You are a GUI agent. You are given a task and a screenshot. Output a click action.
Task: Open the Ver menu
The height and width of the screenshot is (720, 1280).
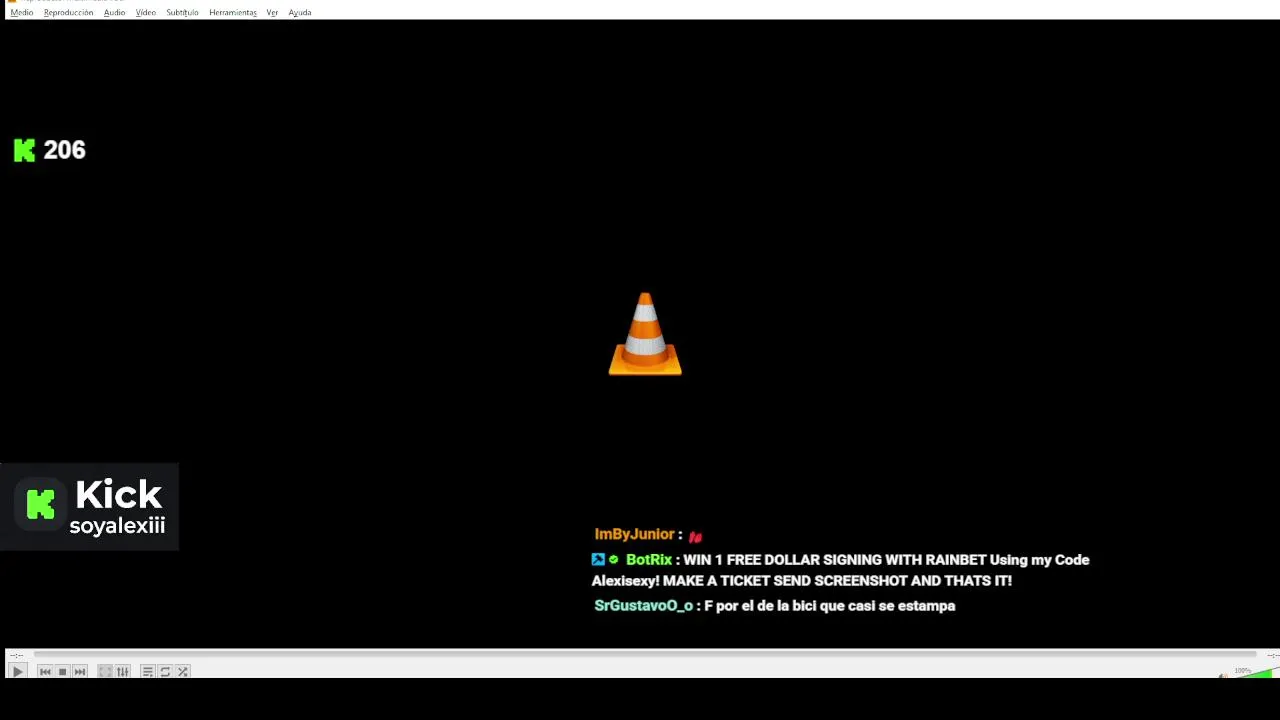(x=272, y=13)
